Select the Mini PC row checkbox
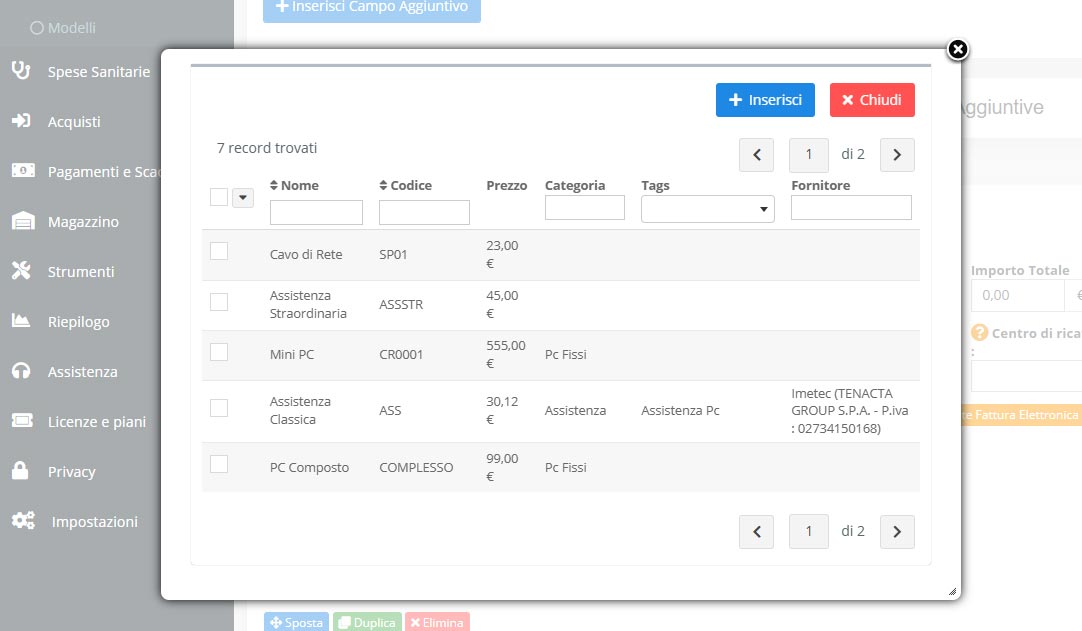1082x631 pixels. (x=219, y=352)
